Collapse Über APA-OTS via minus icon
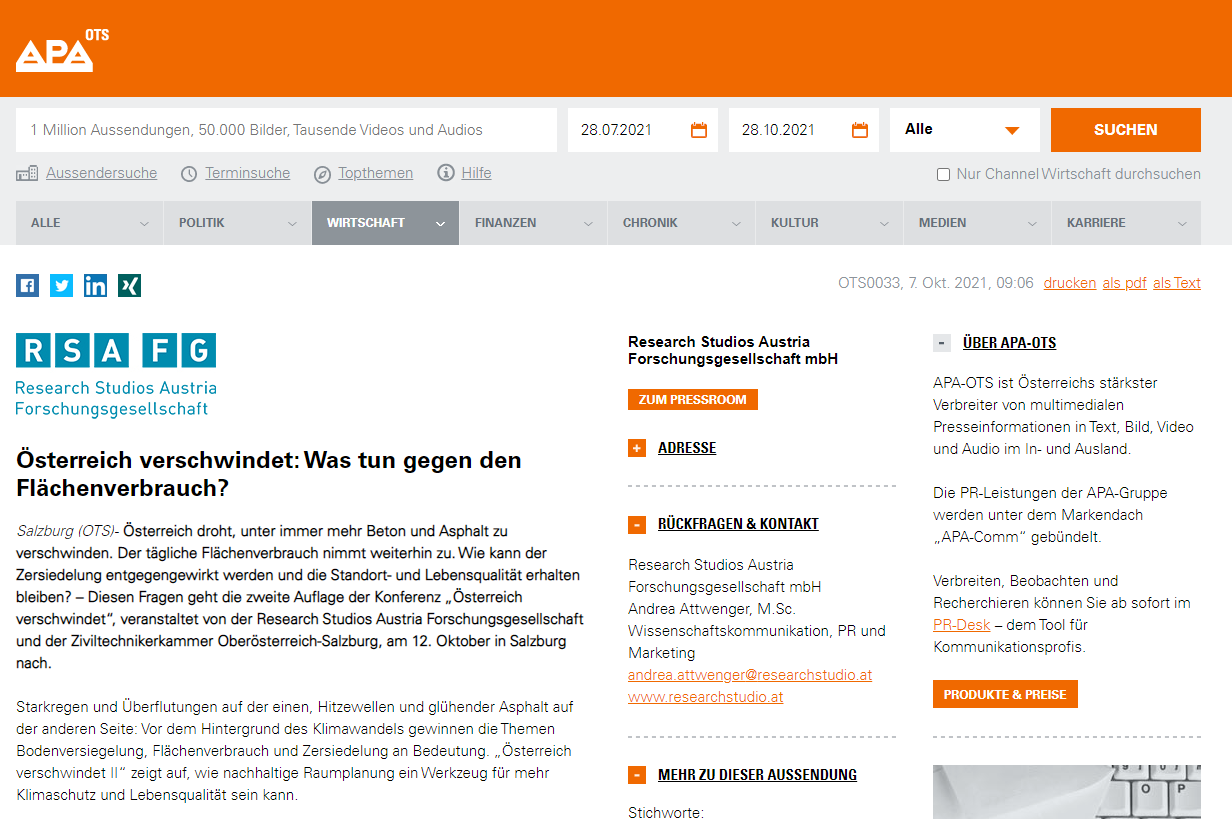1232x819 pixels. (x=942, y=343)
